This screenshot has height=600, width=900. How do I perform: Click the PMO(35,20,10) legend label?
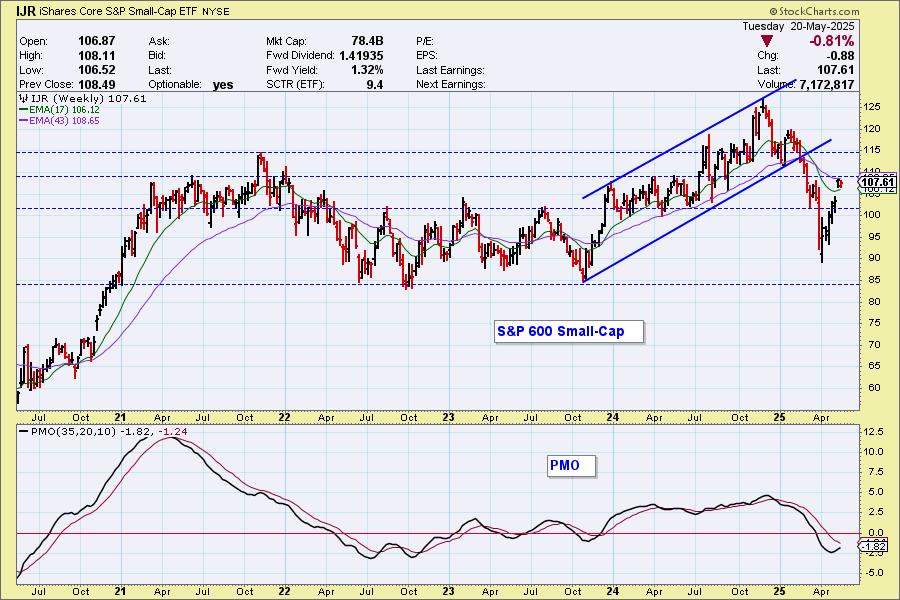tap(69, 431)
